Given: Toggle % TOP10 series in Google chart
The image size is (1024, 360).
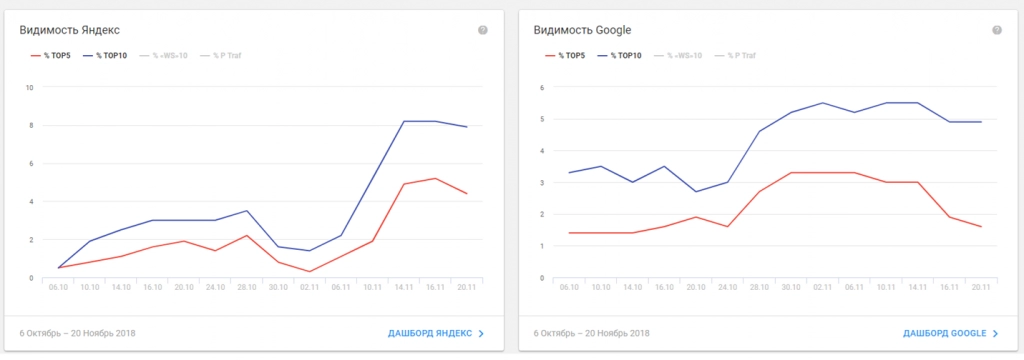Looking at the screenshot, I should [x=622, y=56].
